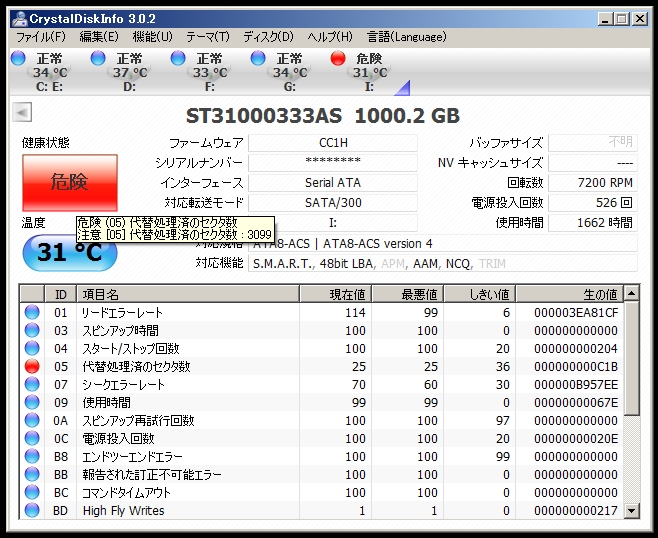Screen dimensions: 658x538
Task: Click the ST31000333AS 1000.2 GB model title
Action: tap(323, 116)
